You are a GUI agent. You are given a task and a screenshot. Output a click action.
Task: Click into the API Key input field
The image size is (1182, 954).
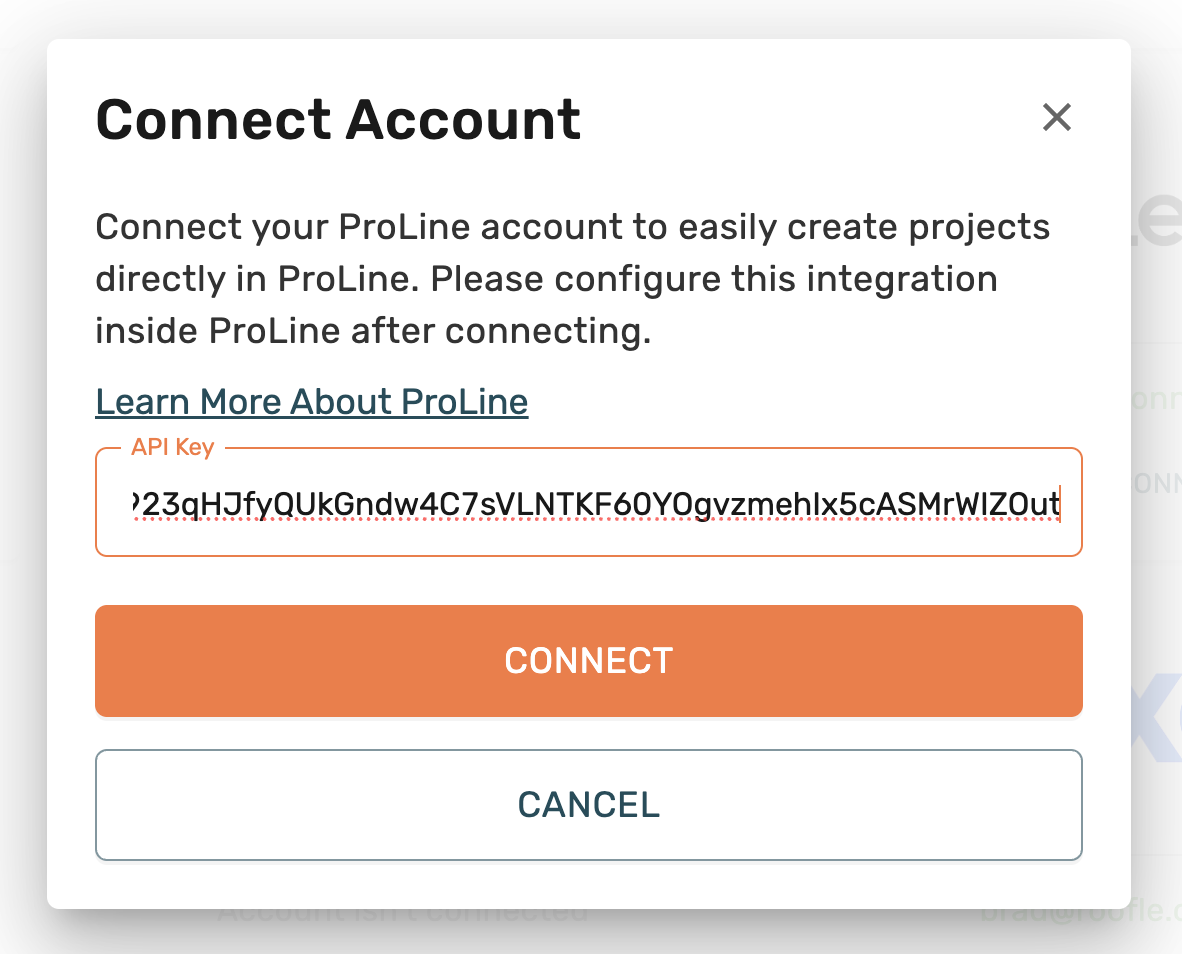click(588, 505)
